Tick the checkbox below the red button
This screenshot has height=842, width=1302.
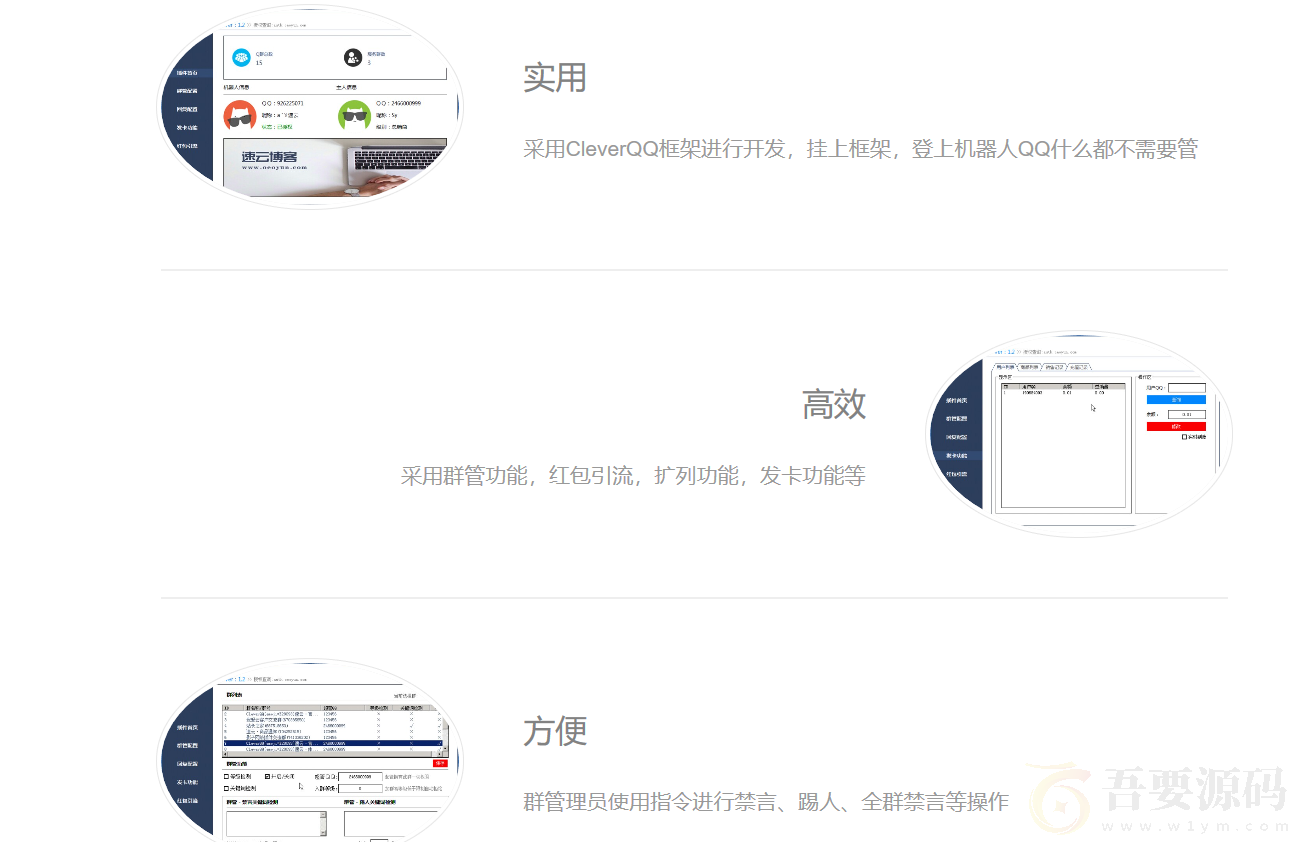pyautogui.click(x=1185, y=437)
